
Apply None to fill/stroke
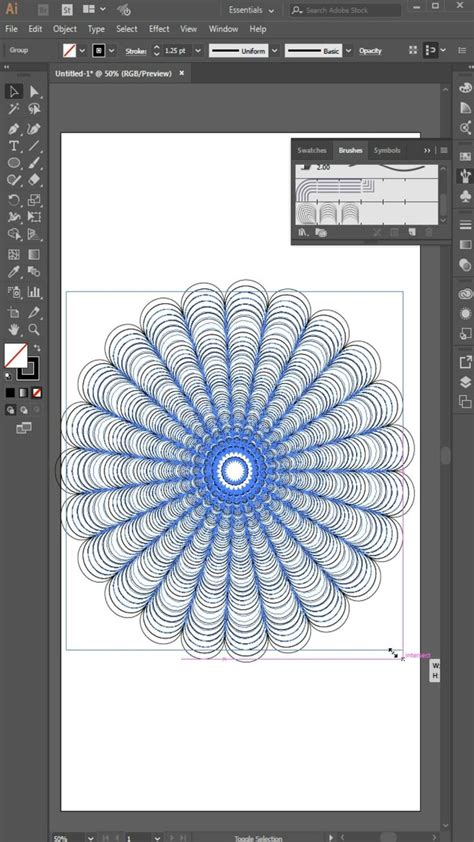tap(37, 393)
